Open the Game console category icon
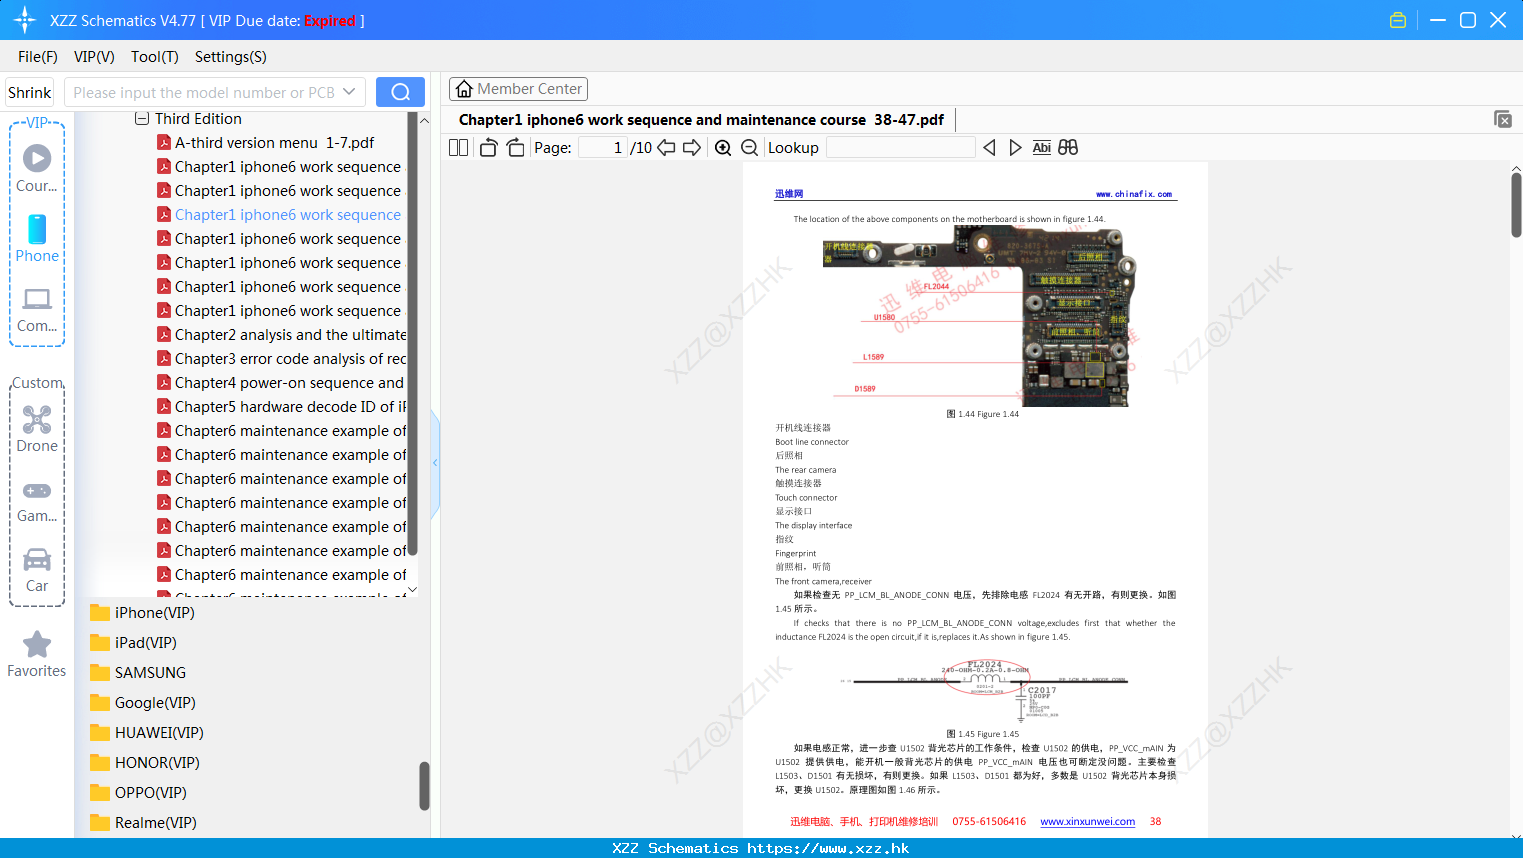The width and height of the screenshot is (1523, 858). pyautogui.click(x=37, y=491)
